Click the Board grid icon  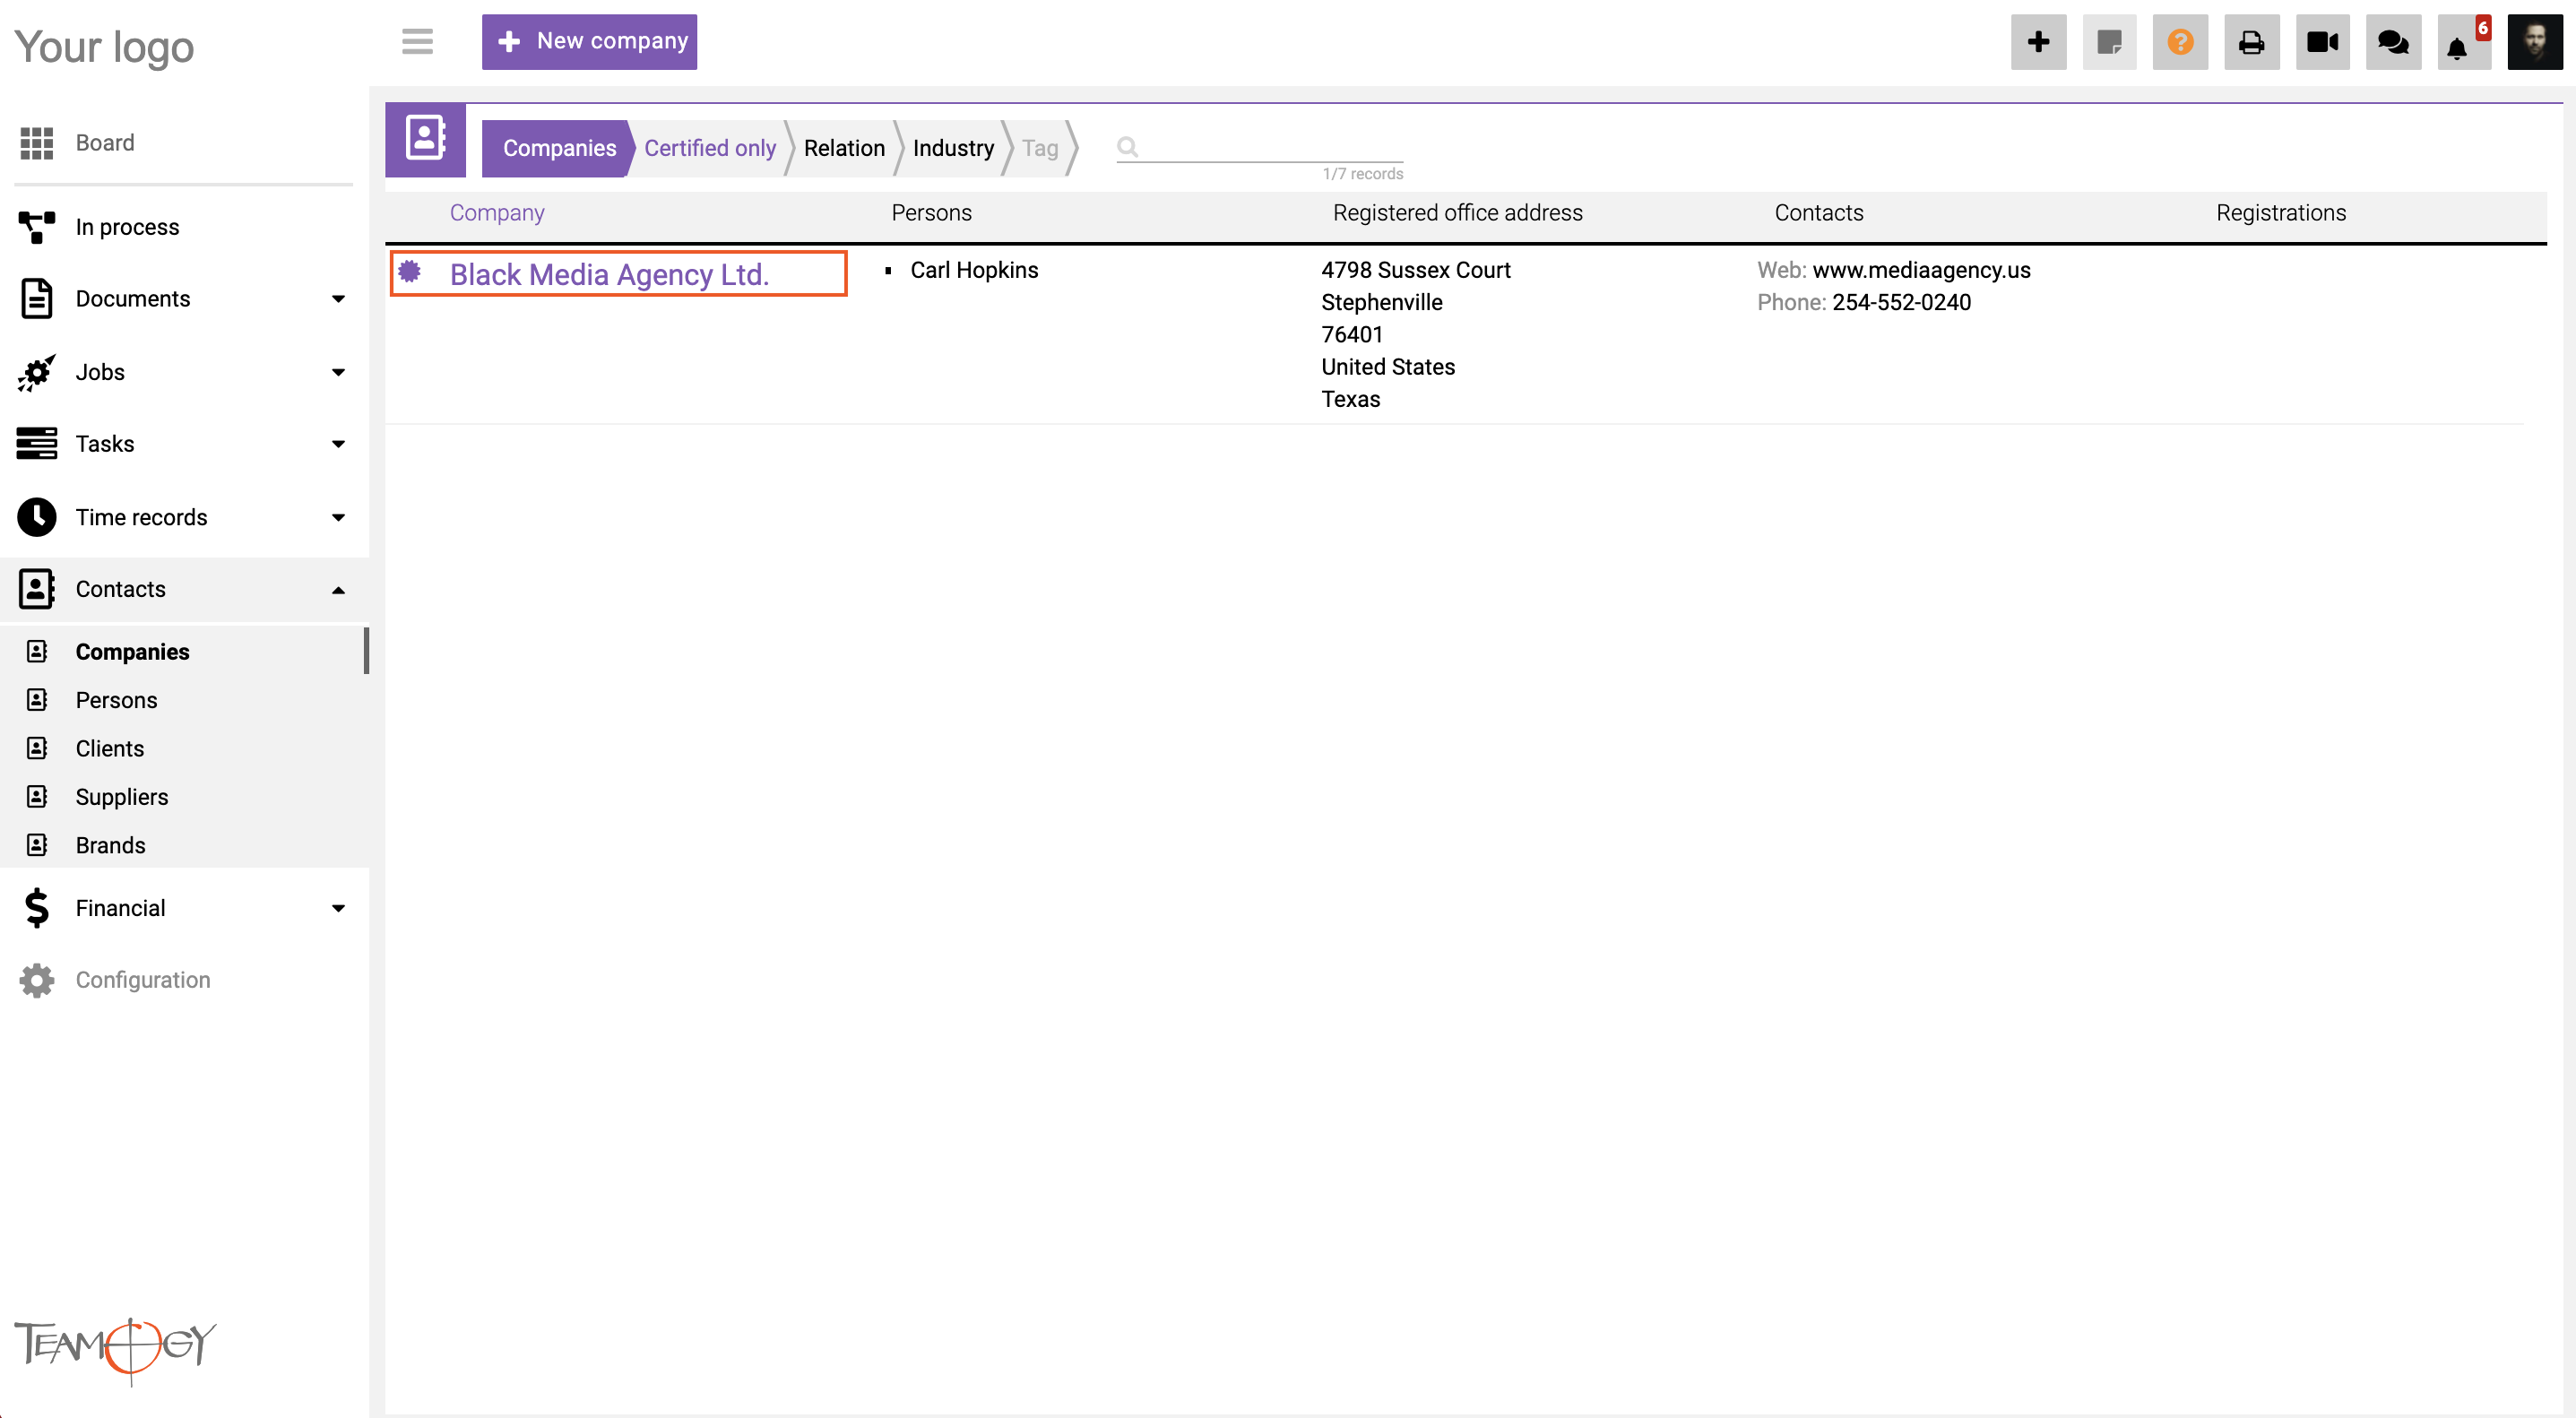[37, 143]
